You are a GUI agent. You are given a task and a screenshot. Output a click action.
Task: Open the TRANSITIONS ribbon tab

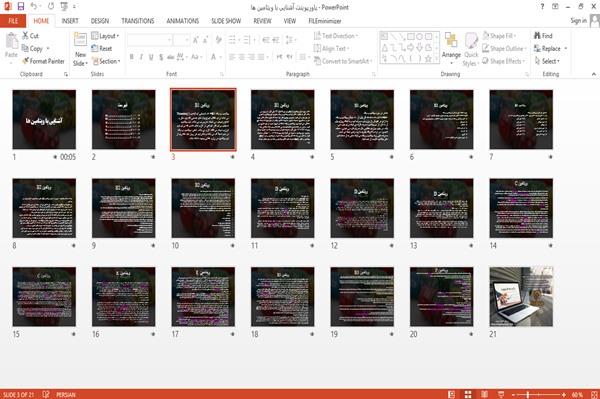click(x=138, y=21)
